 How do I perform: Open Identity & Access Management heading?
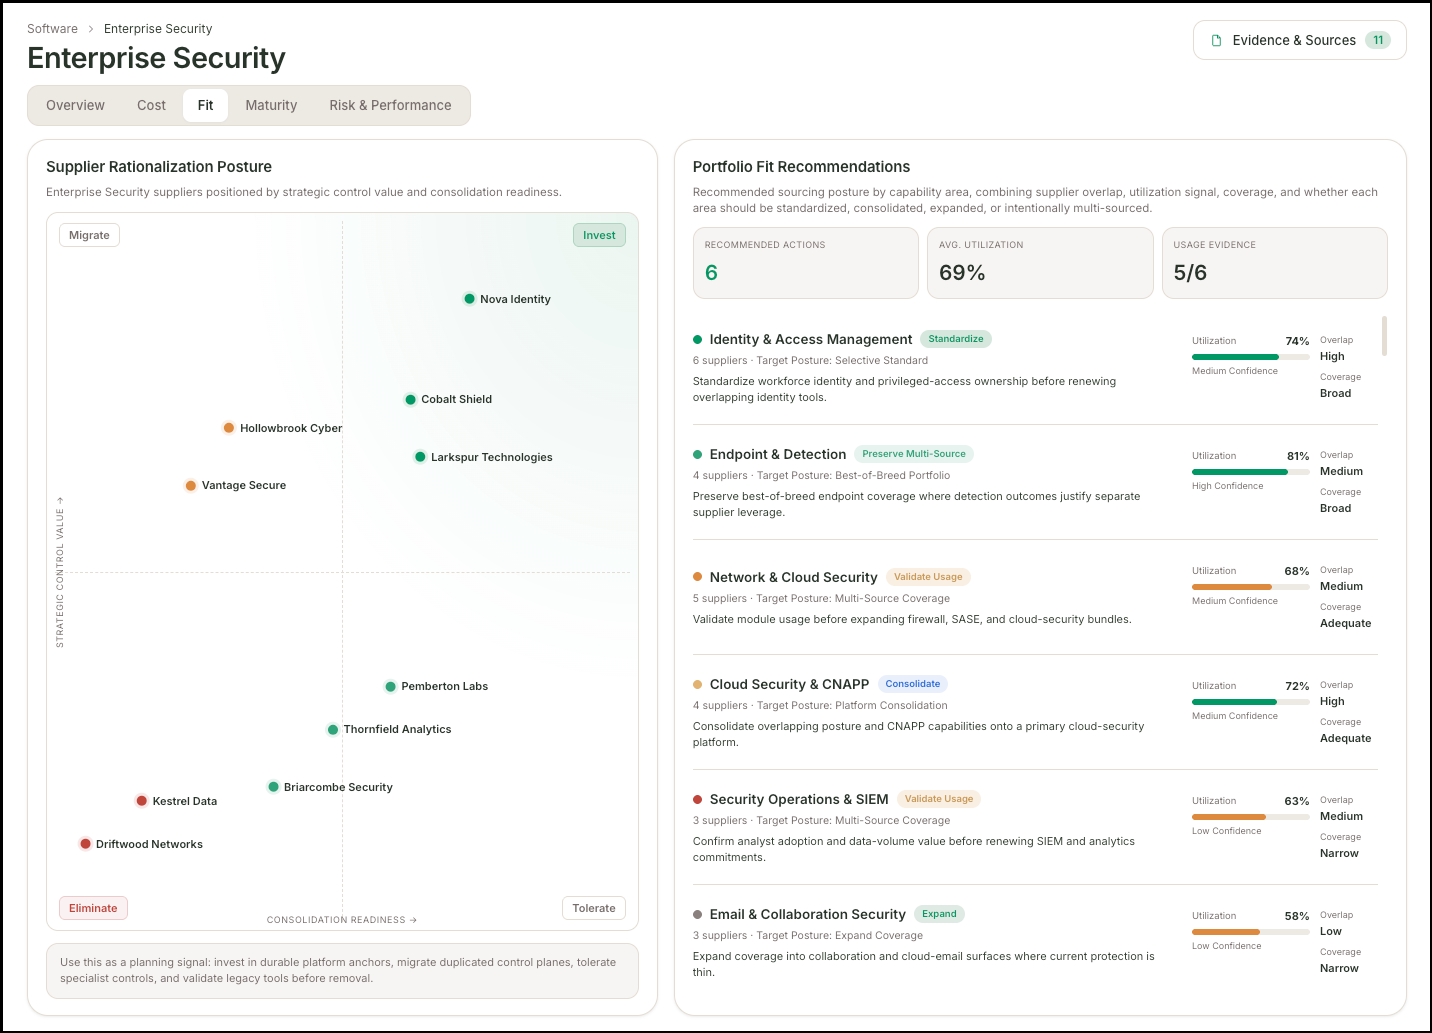(811, 340)
